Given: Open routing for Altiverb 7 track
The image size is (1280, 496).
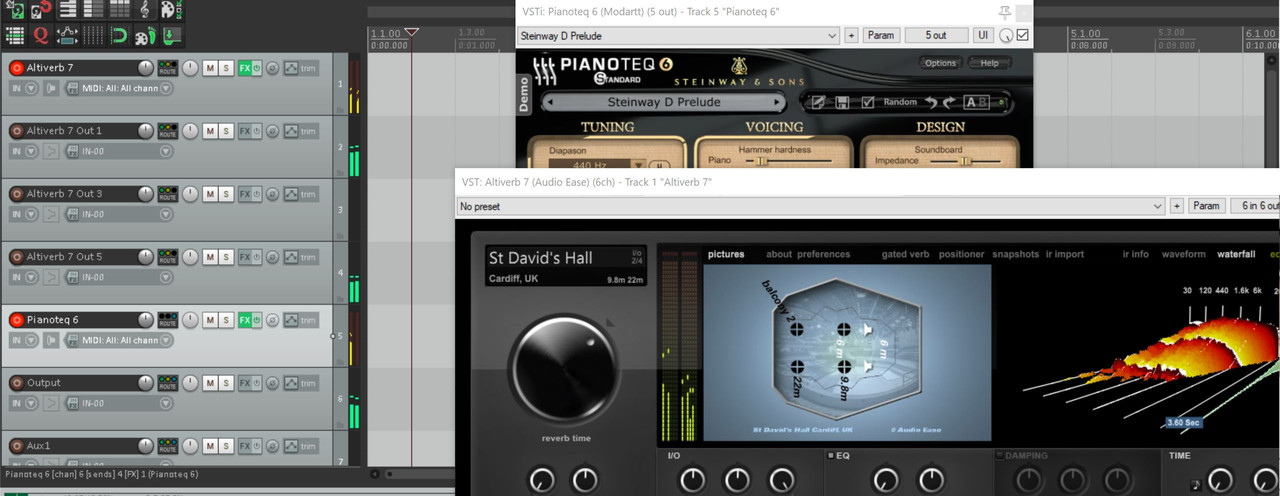Looking at the screenshot, I should (168, 68).
